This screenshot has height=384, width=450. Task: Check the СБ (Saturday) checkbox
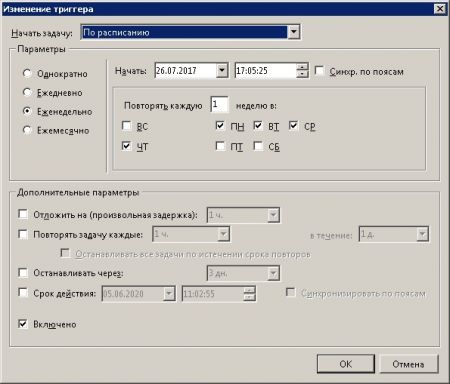pos(258,146)
